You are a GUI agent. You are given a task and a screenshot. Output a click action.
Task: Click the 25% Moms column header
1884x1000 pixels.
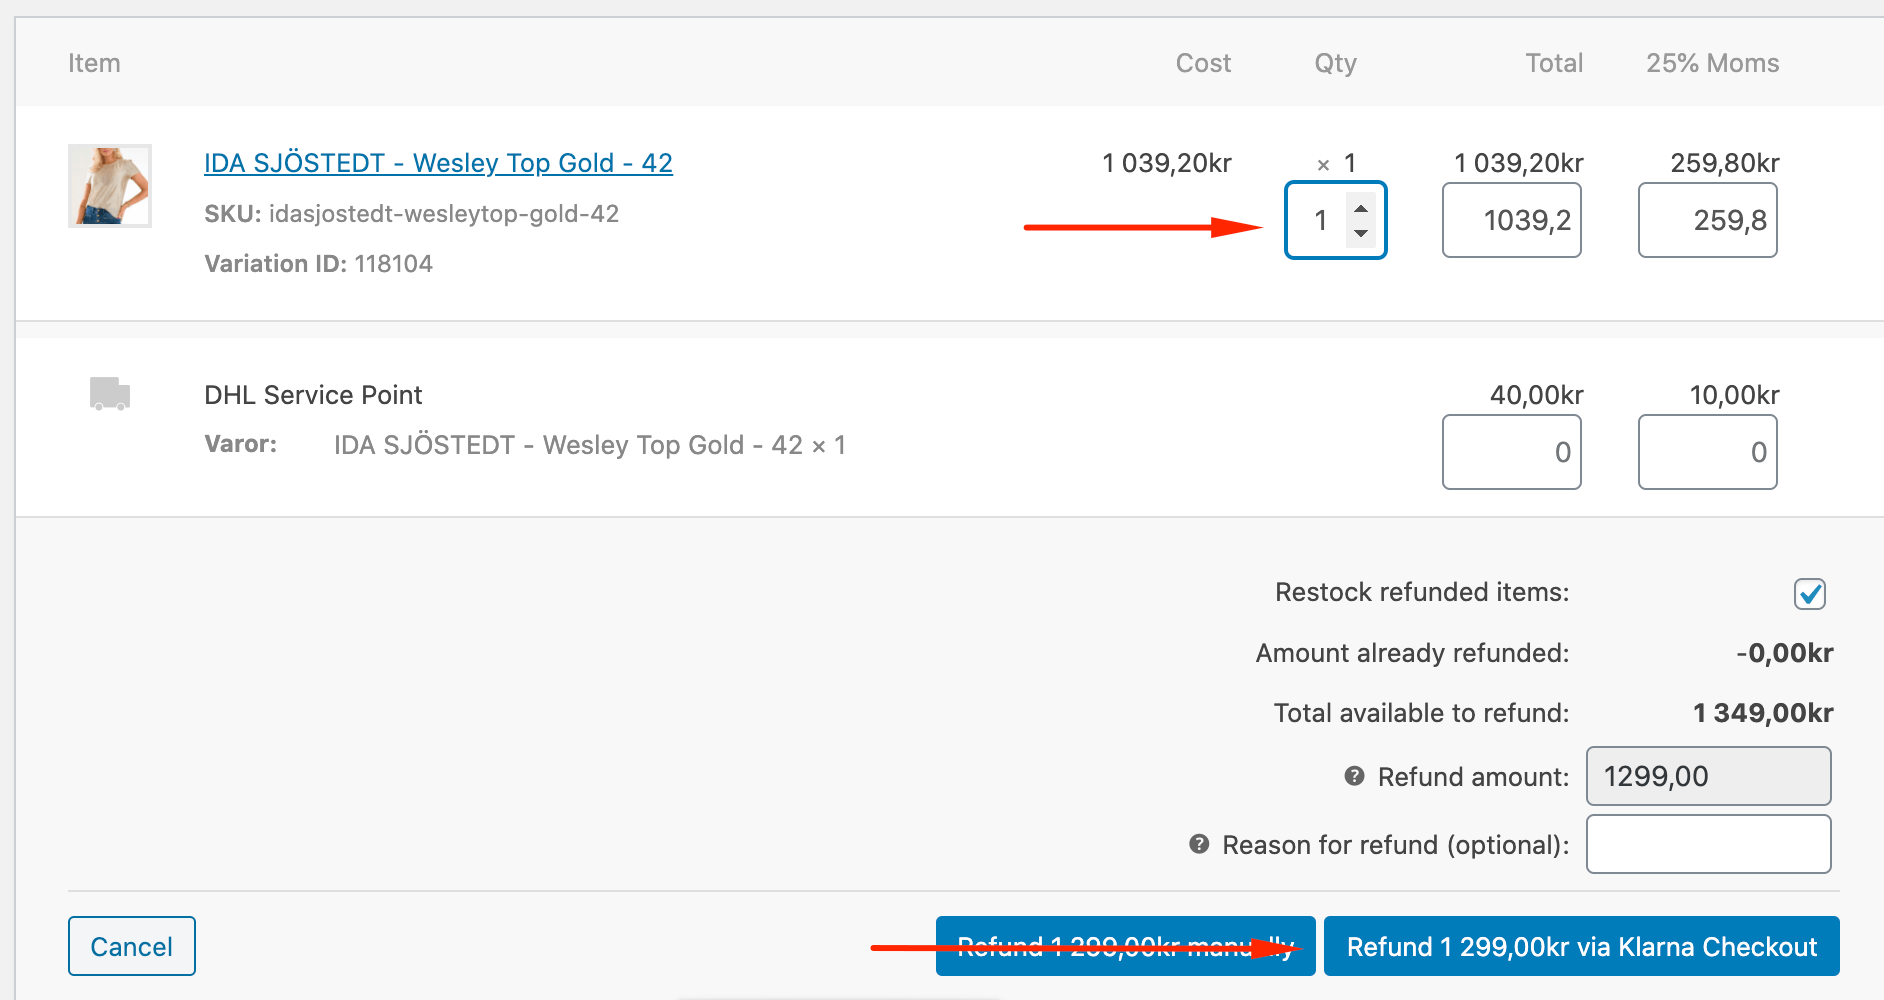pyautogui.click(x=1712, y=63)
